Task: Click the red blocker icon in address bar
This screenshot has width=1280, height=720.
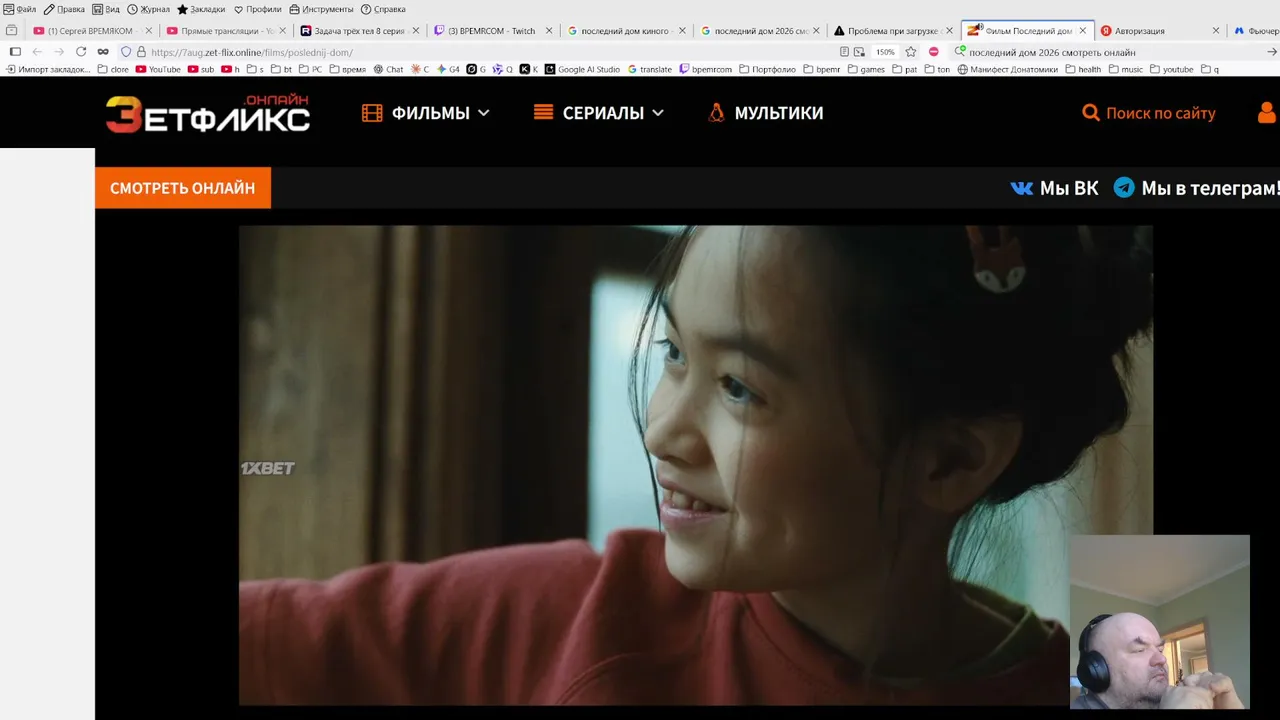Action: pos(933,52)
